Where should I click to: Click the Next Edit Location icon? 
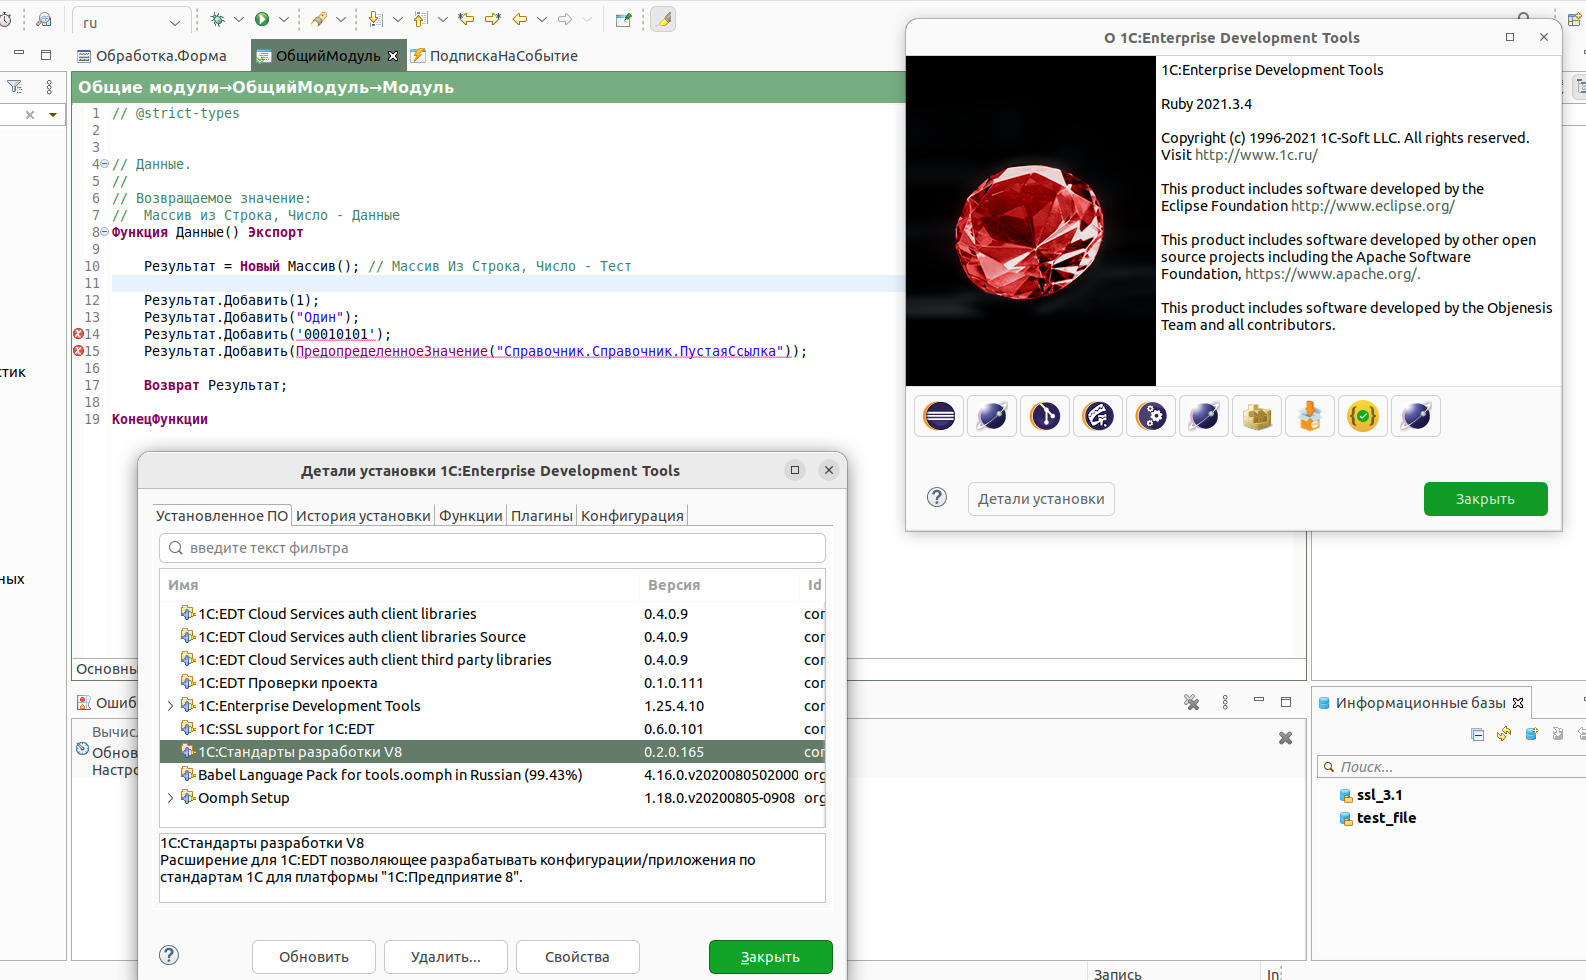493,19
